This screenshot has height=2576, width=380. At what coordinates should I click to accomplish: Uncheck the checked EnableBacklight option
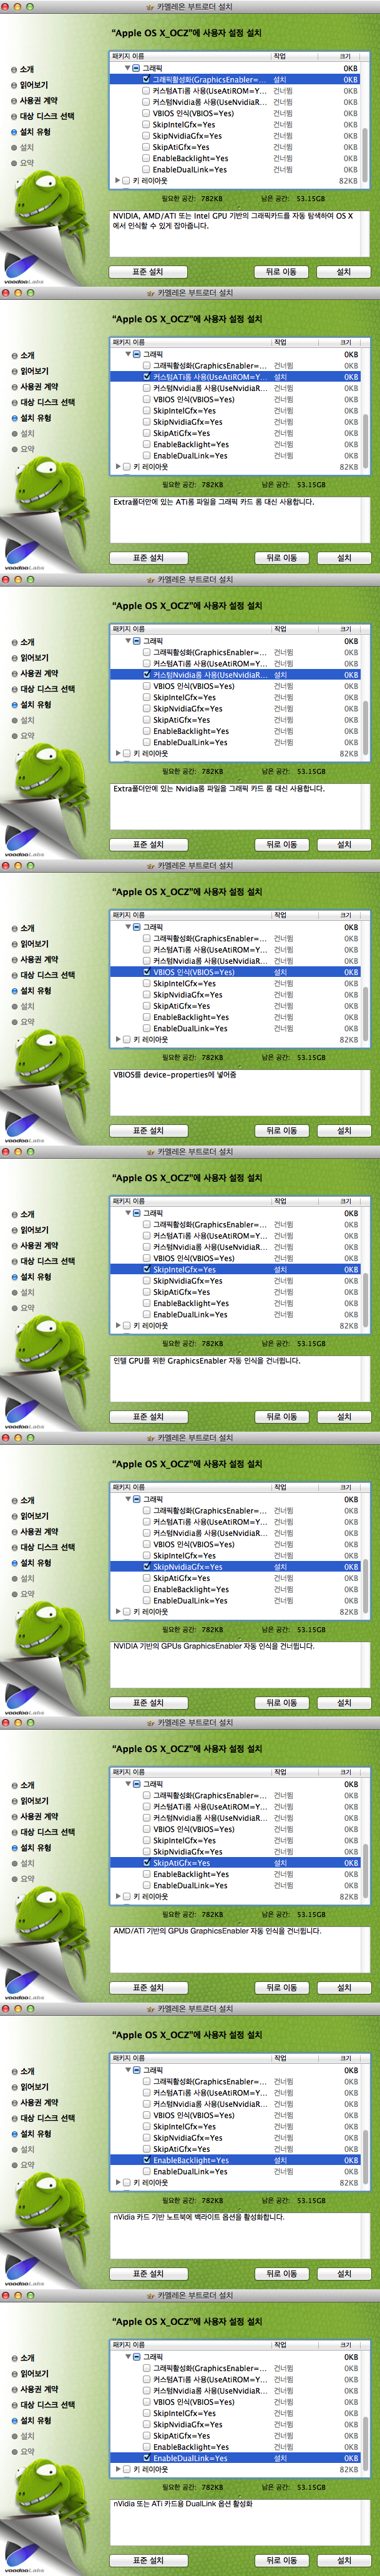pos(146,2160)
